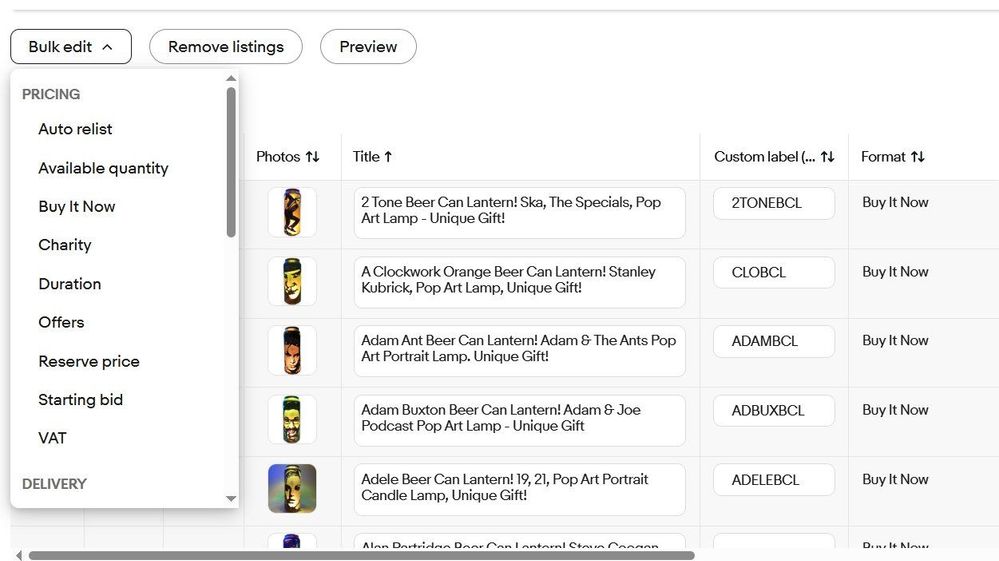Choose Offers menu item
999x561 pixels.
(61, 322)
